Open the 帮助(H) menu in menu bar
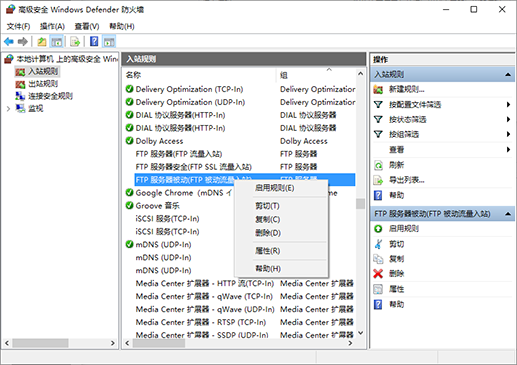This screenshot has width=517, height=365. [x=122, y=26]
